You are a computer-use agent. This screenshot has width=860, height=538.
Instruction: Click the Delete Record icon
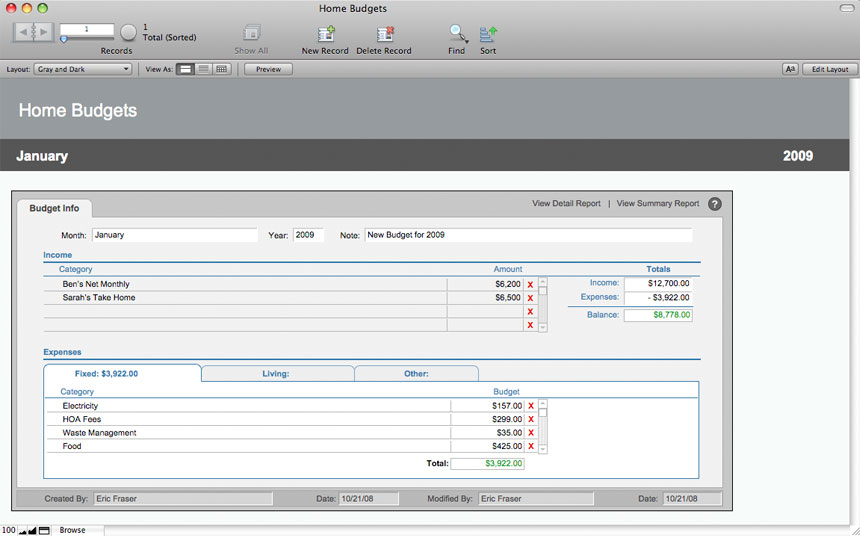[385, 34]
